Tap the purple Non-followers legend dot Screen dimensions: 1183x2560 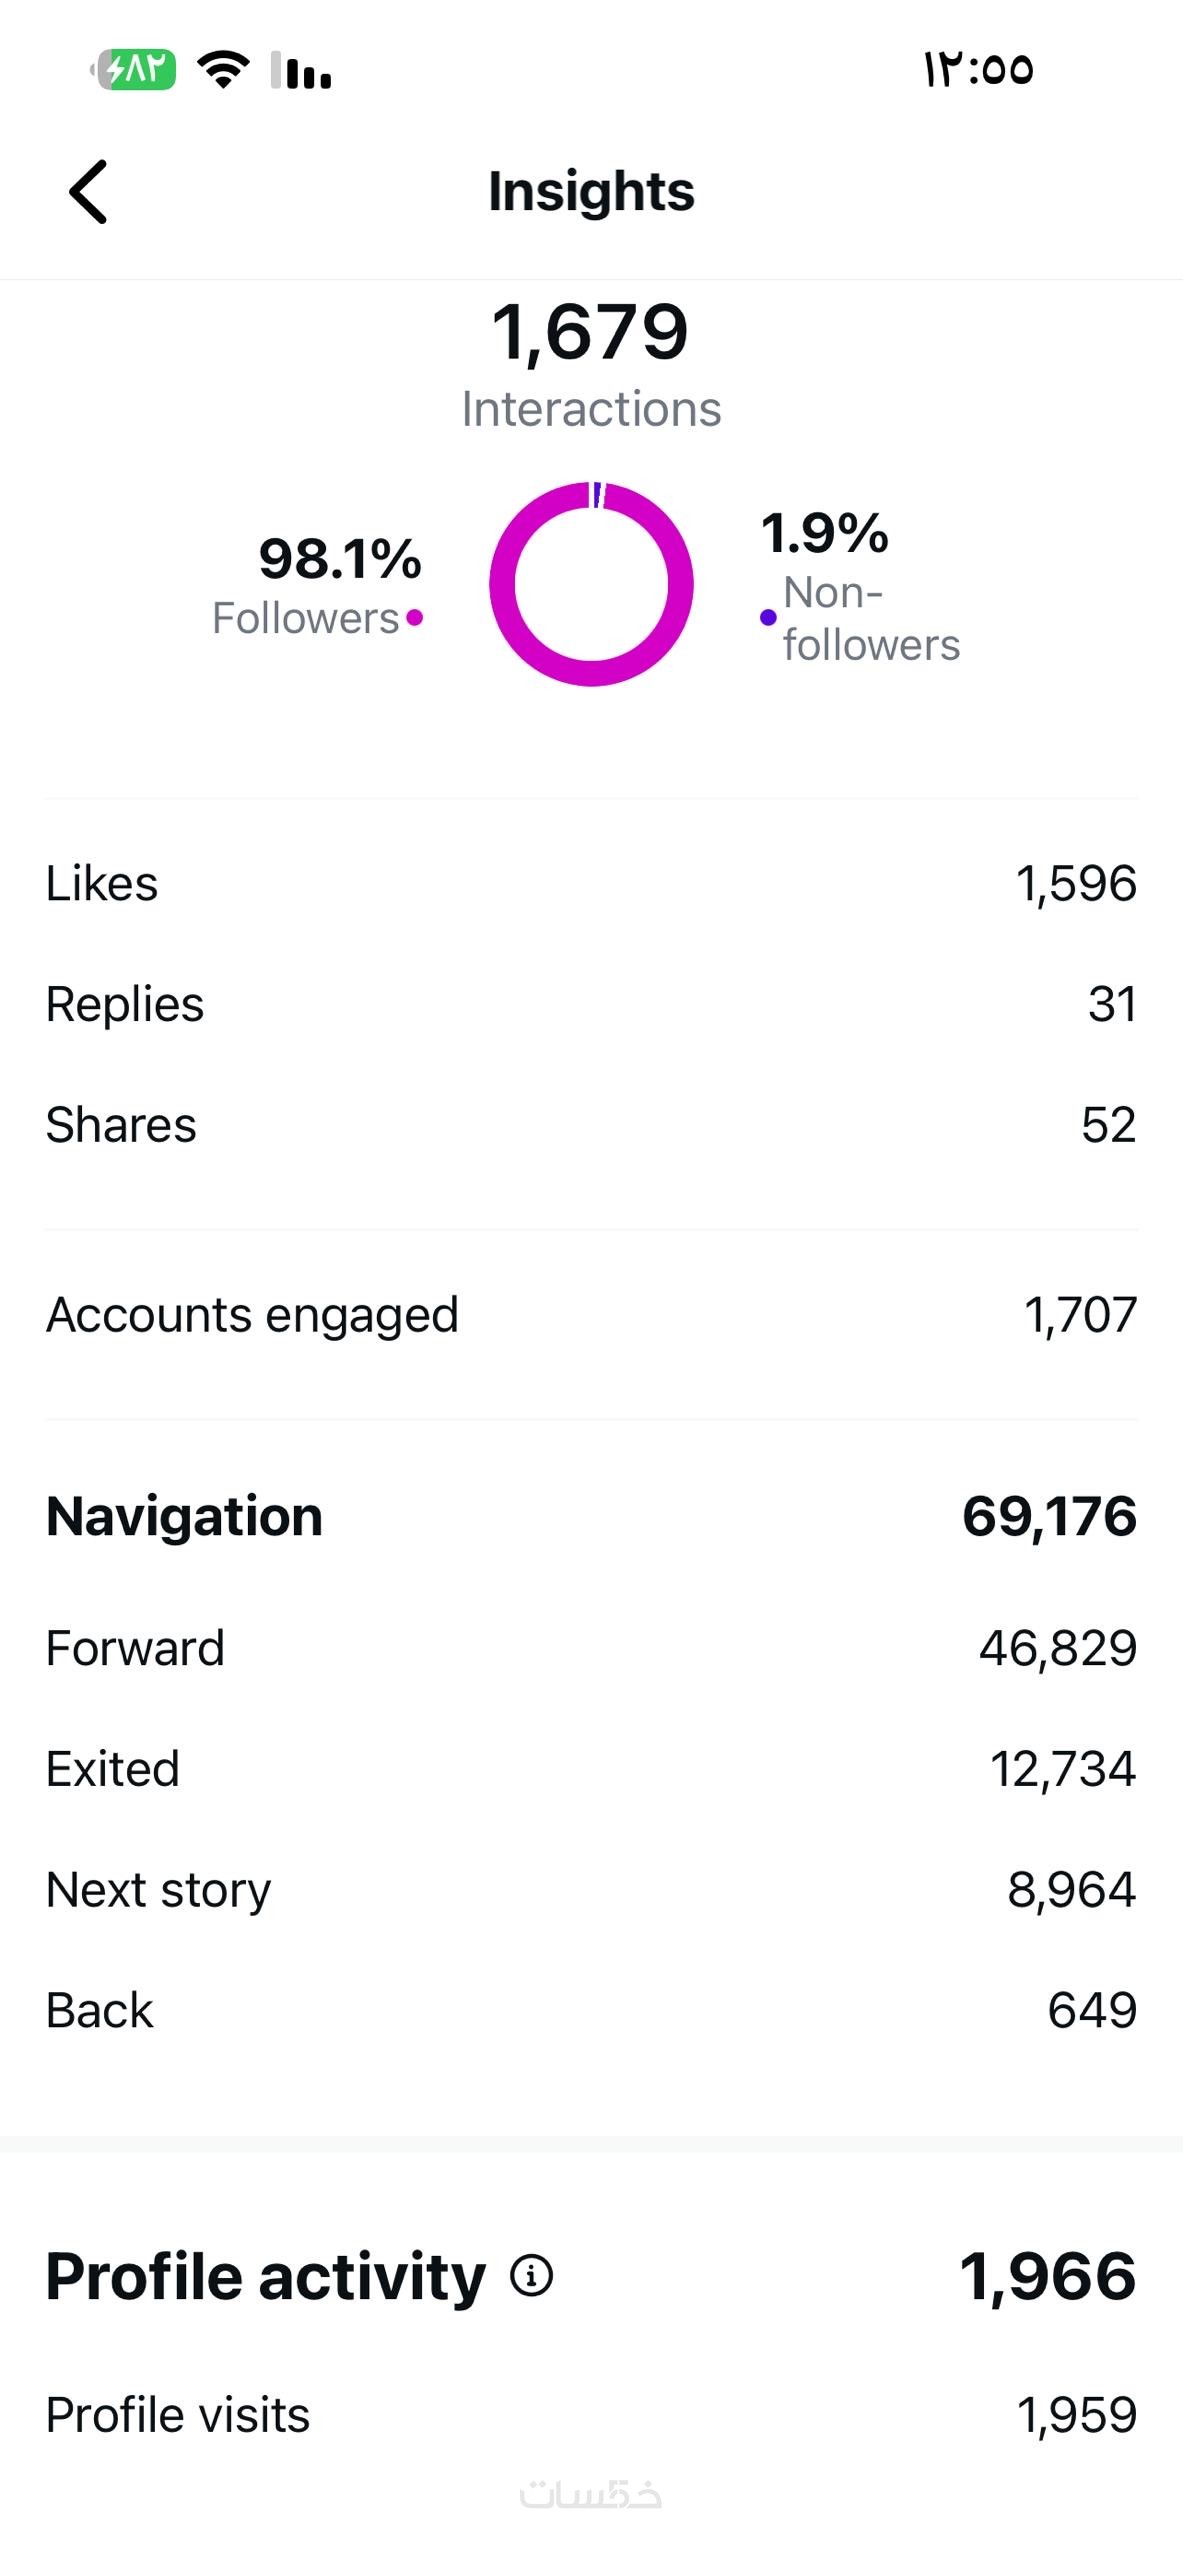tap(768, 618)
